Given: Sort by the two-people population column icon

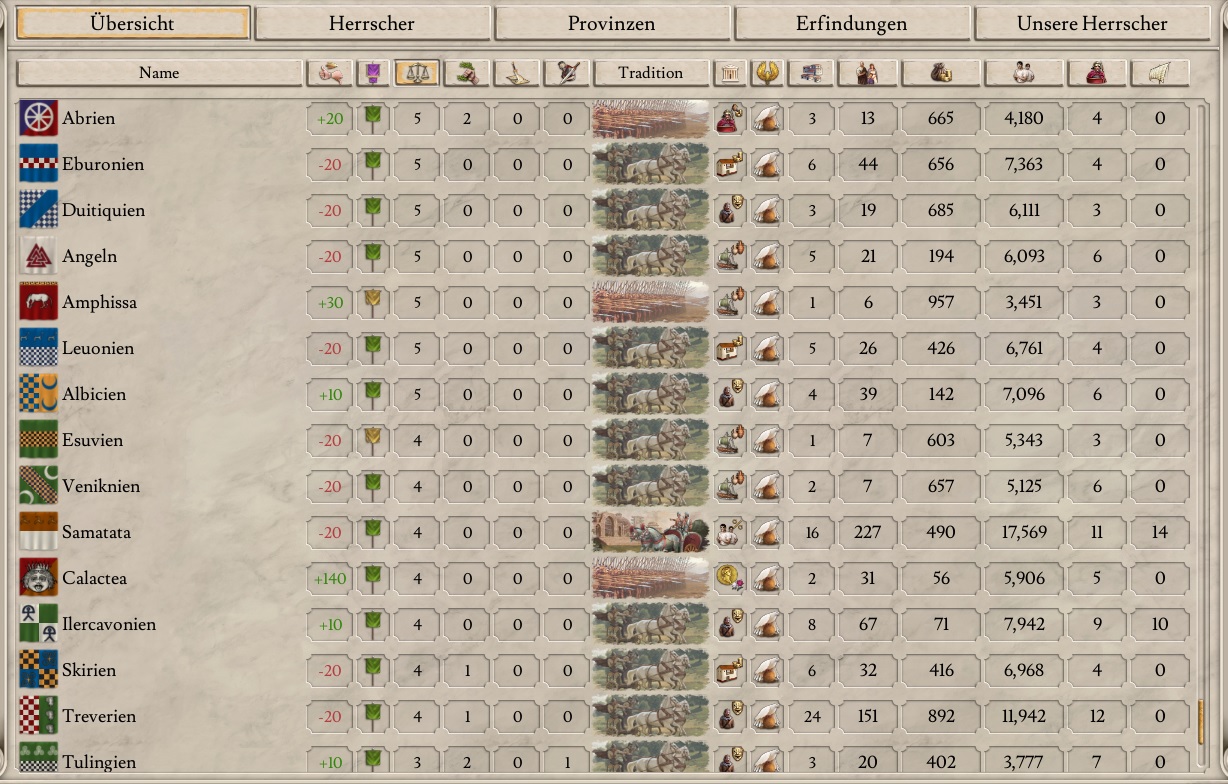Looking at the screenshot, I should pos(1022,73).
